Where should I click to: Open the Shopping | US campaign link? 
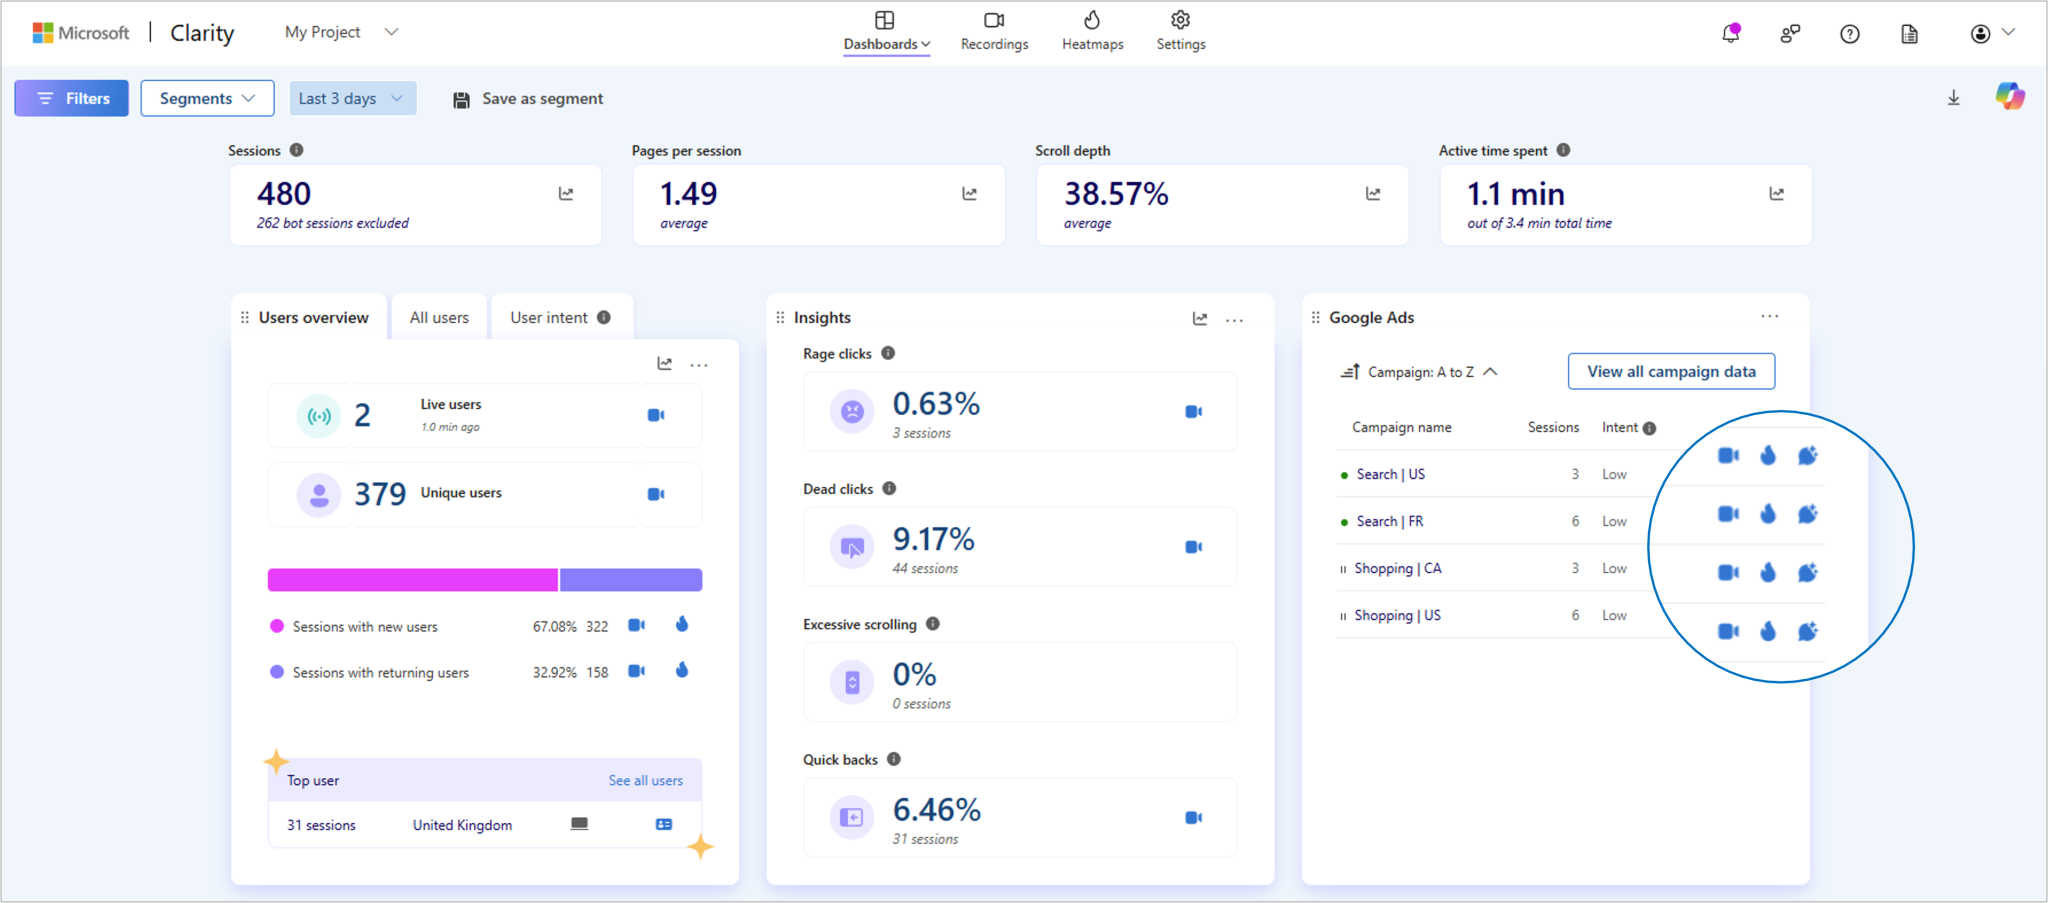[x=1397, y=615]
